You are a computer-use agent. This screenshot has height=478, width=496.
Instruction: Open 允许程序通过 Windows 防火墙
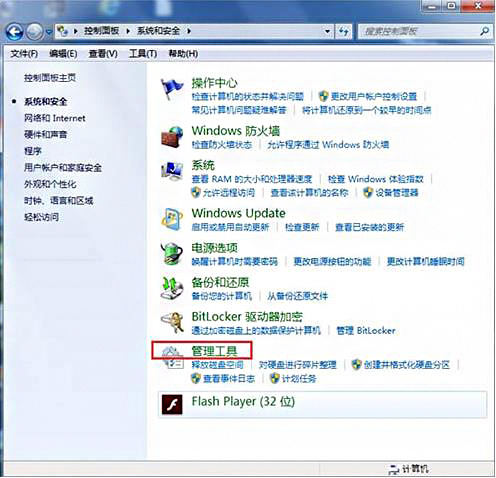(328, 145)
